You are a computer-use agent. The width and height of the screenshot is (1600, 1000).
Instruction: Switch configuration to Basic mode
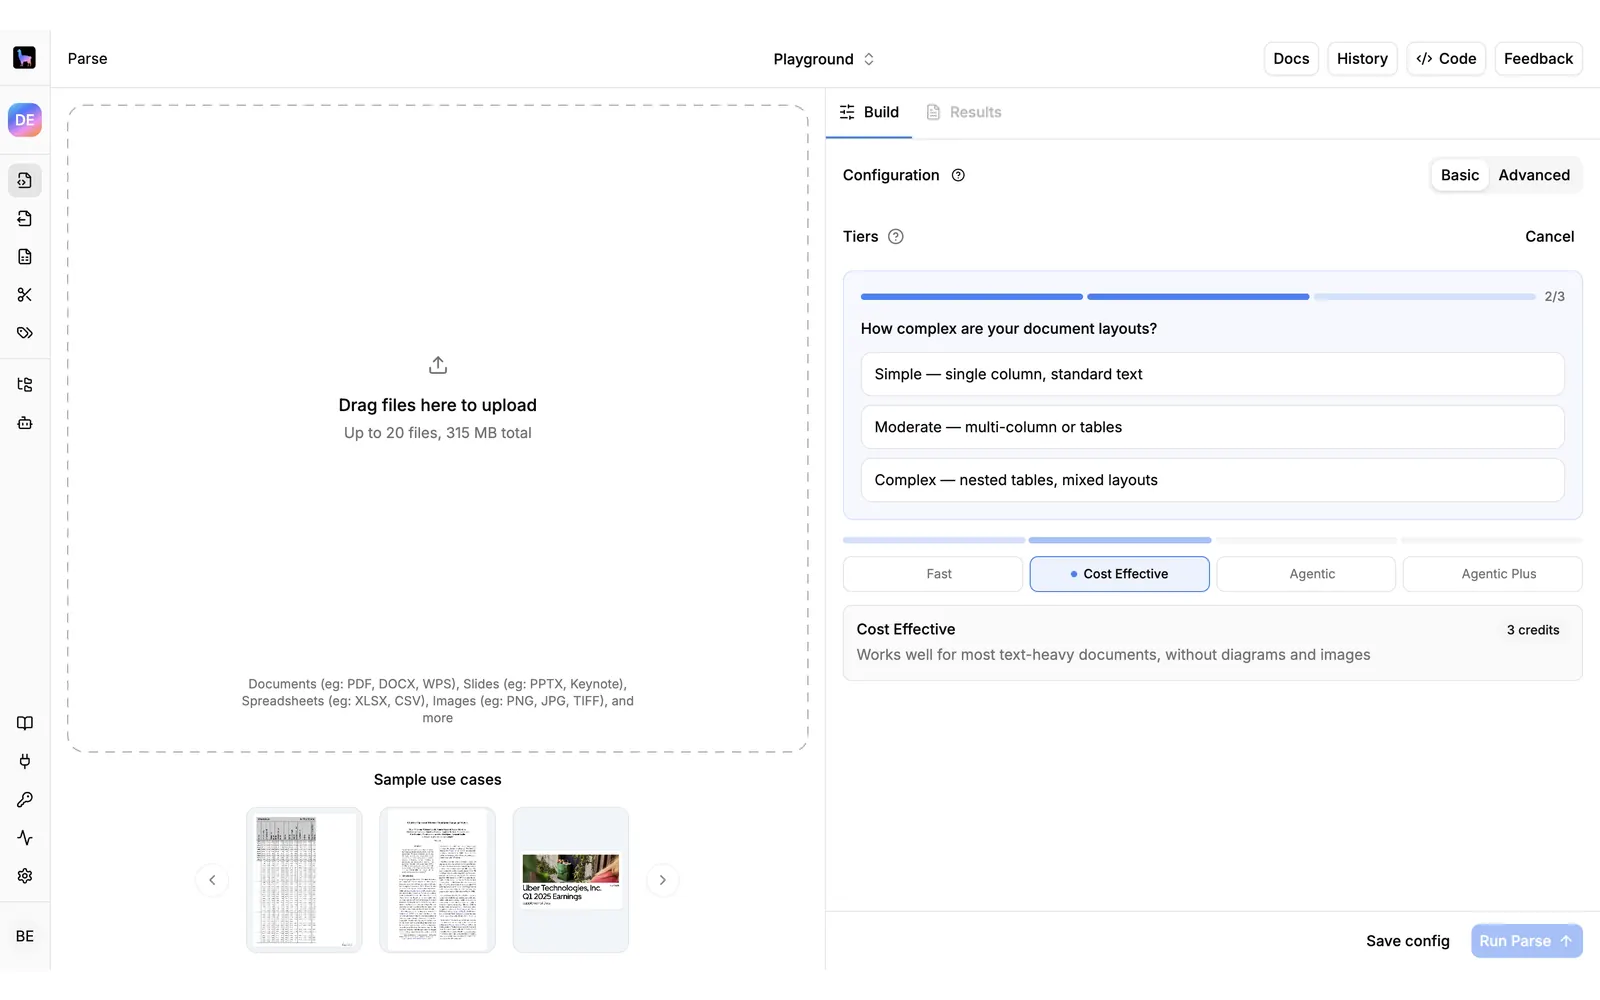point(1460,175)
